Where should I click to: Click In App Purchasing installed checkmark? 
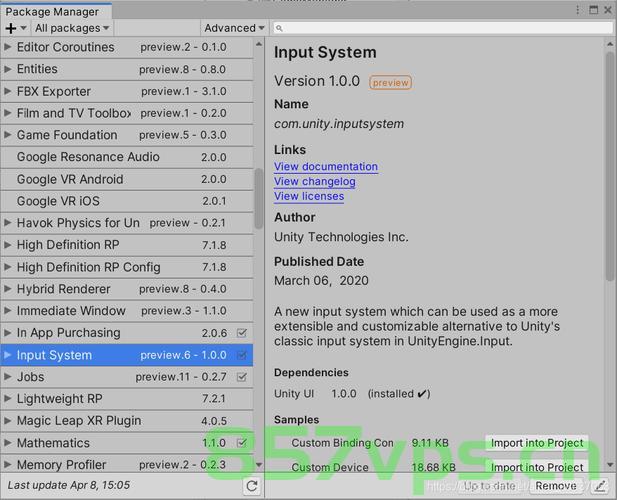[242, 333]
